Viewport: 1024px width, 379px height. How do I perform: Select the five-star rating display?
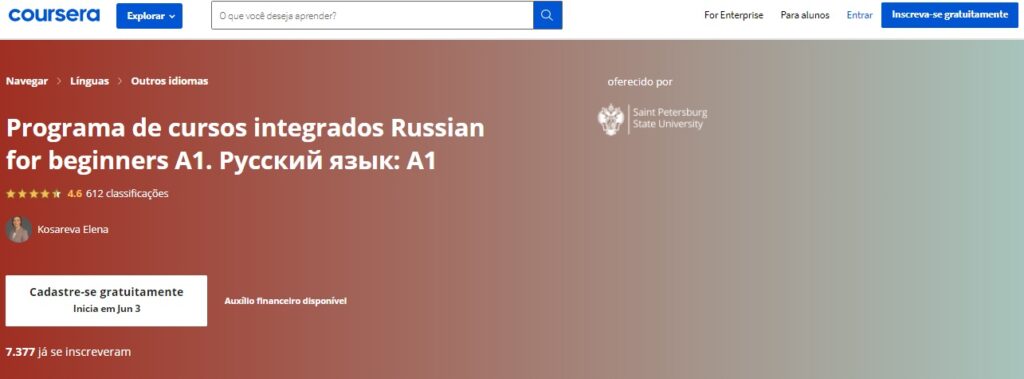[x=33, y=193]
